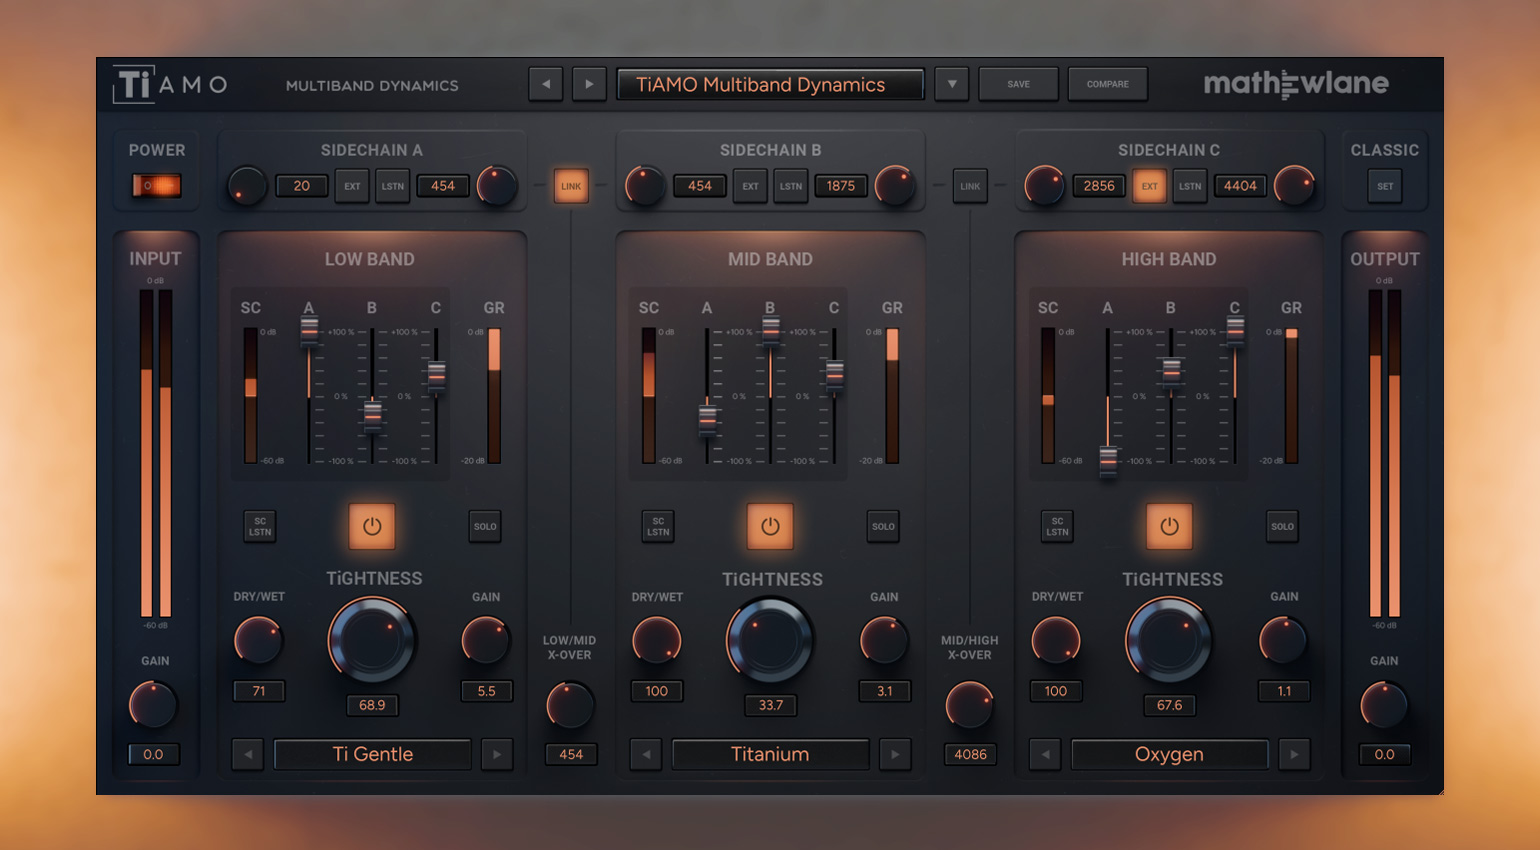Click the next-preset arrow beside Titanium
This screenshot has width=1540, height=850.
[896, 755]
